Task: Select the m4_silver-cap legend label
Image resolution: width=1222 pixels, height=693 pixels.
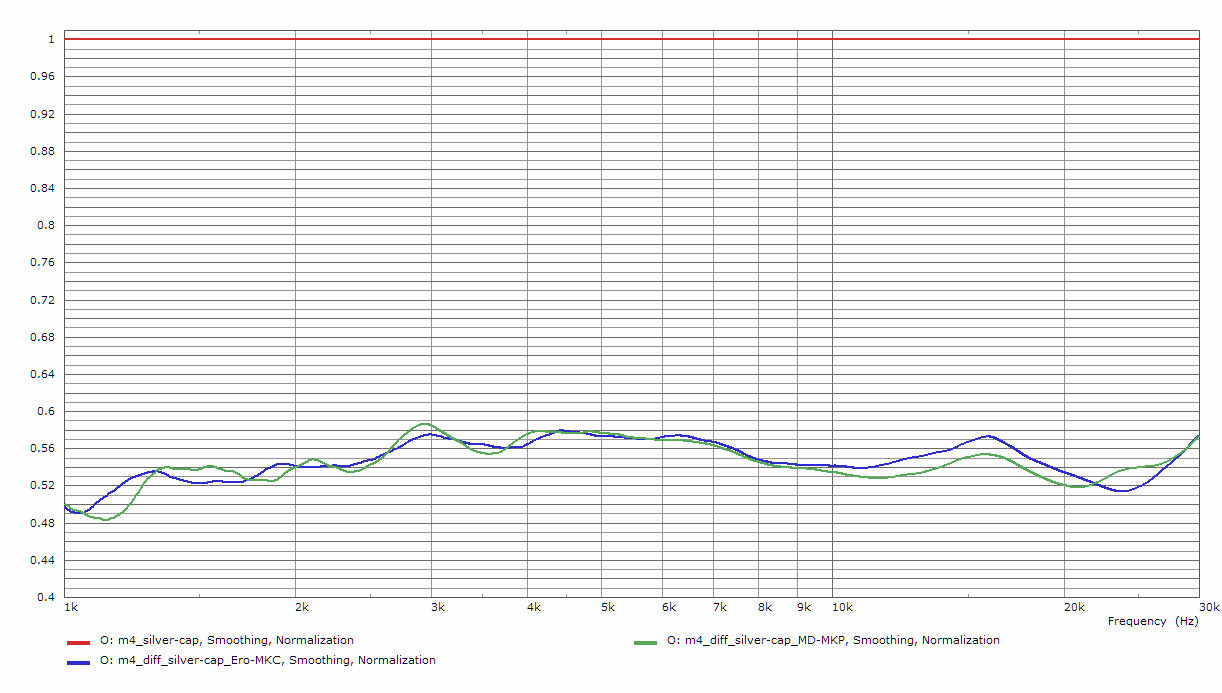Action: click(x=226, y=640)
